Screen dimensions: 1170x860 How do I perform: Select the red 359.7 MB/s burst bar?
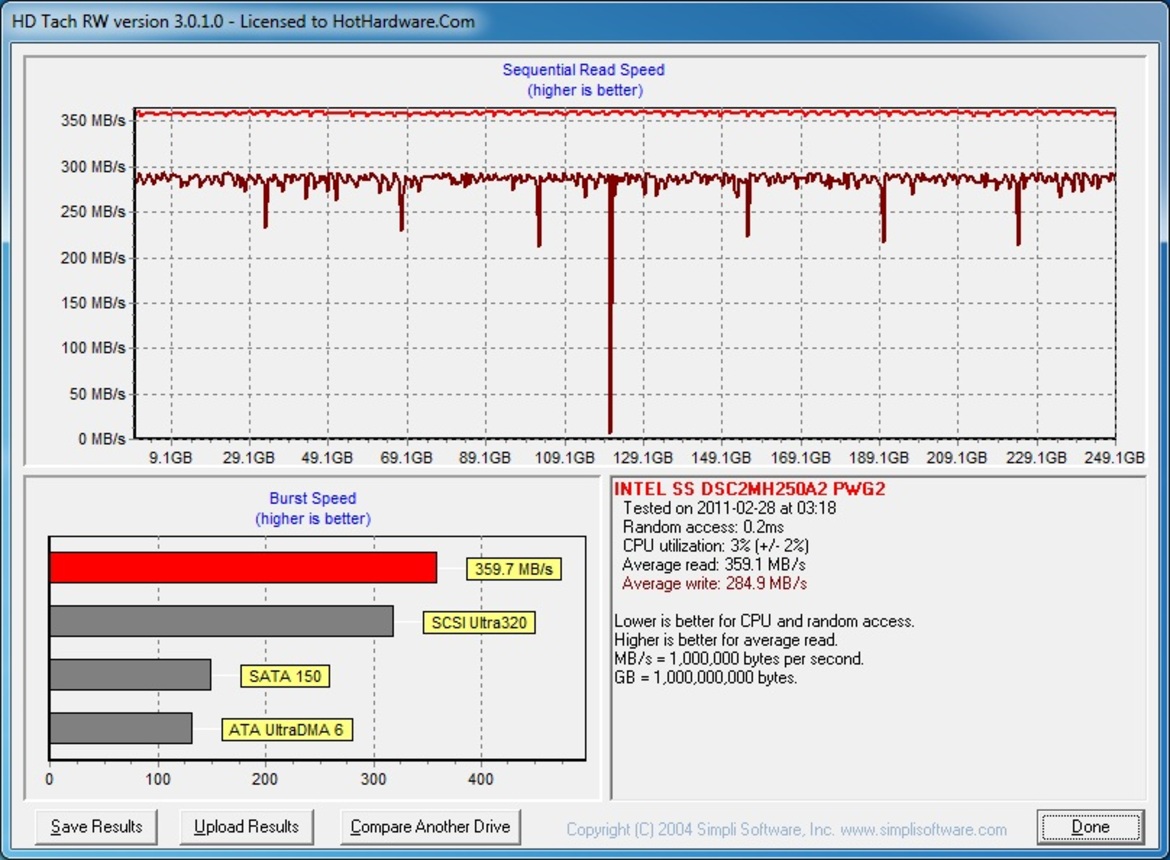pyautogui.click(x=243, y=568)
